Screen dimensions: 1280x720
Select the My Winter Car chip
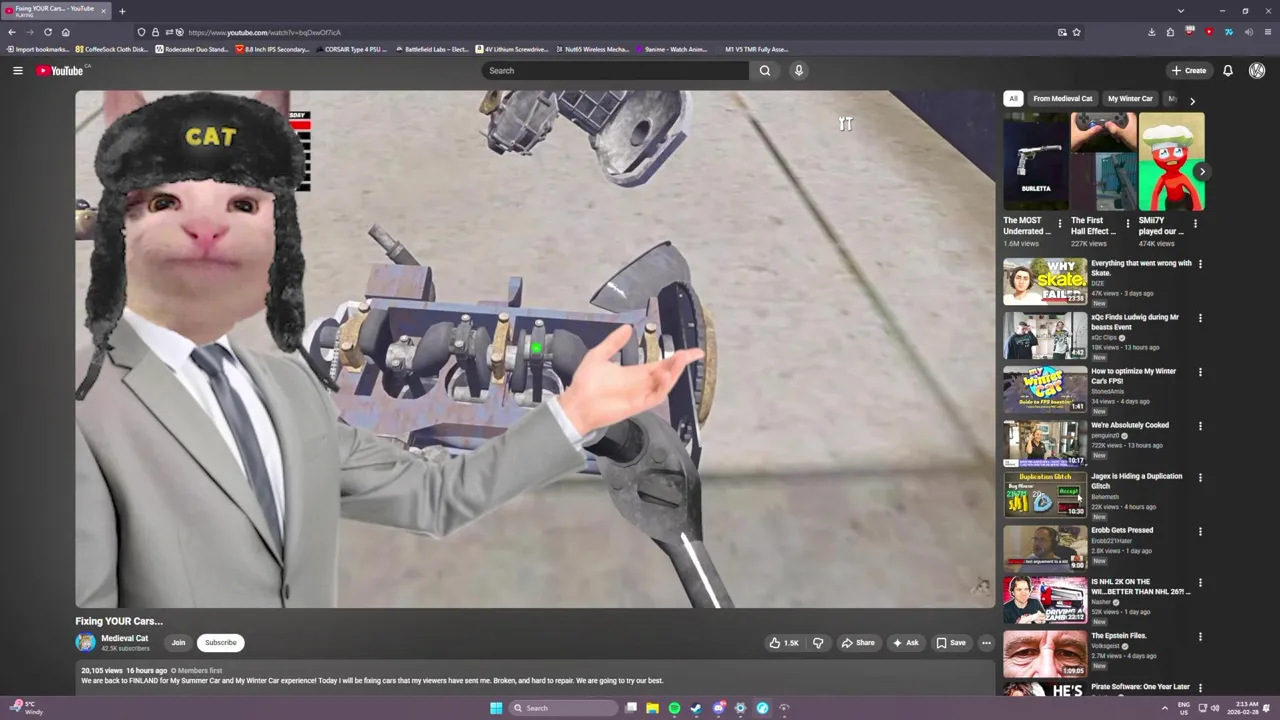pos(1130,98)
